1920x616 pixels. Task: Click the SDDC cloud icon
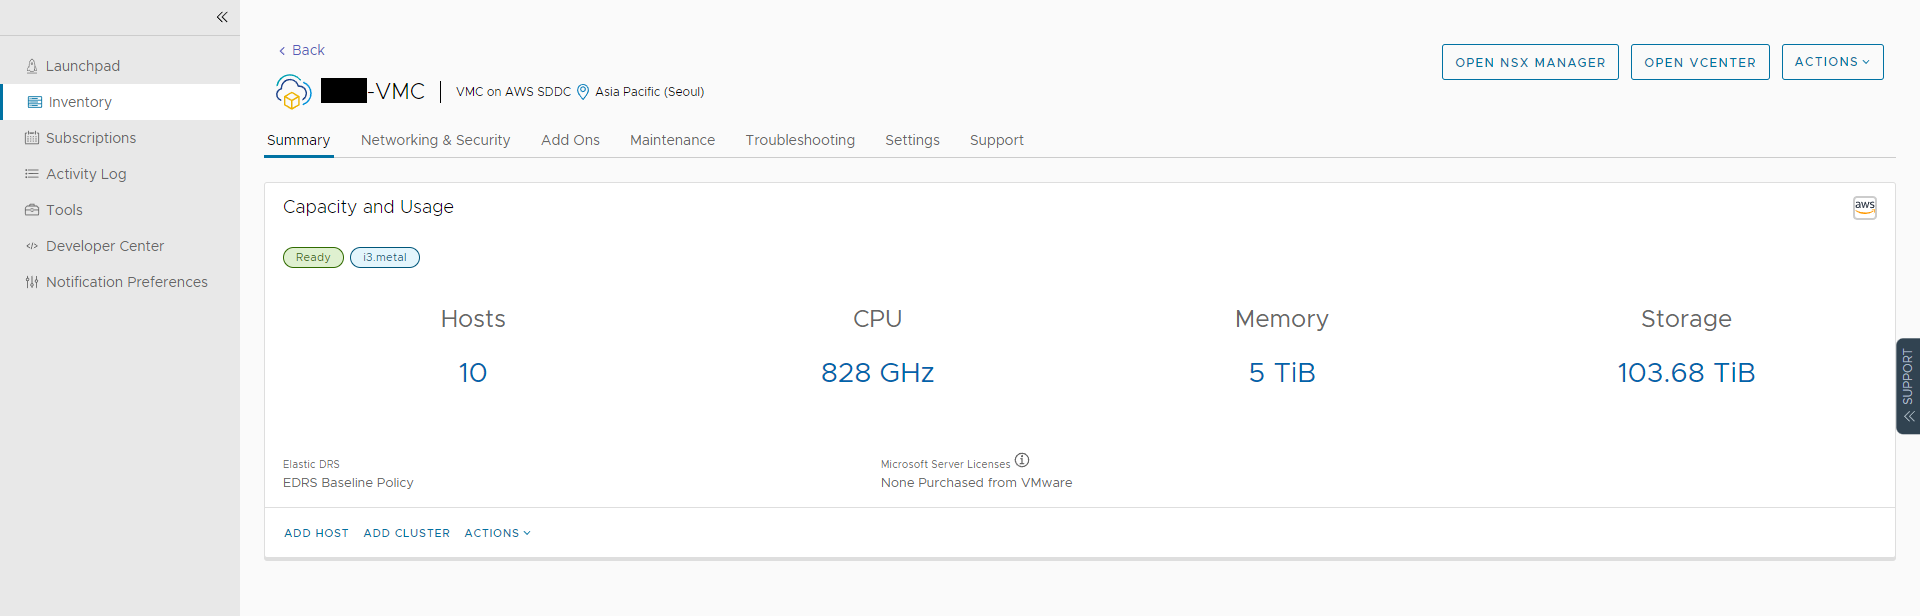click(x=293, y=92)
